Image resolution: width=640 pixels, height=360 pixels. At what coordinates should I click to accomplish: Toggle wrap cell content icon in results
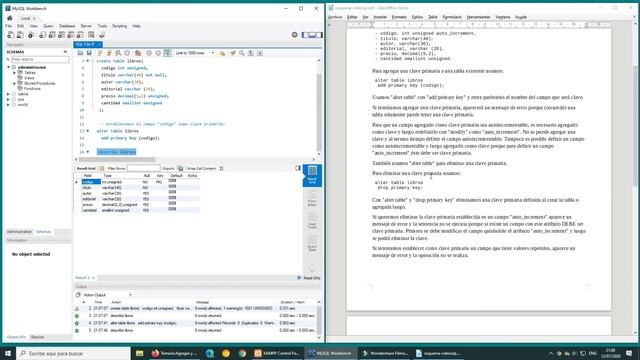(222, 168)
